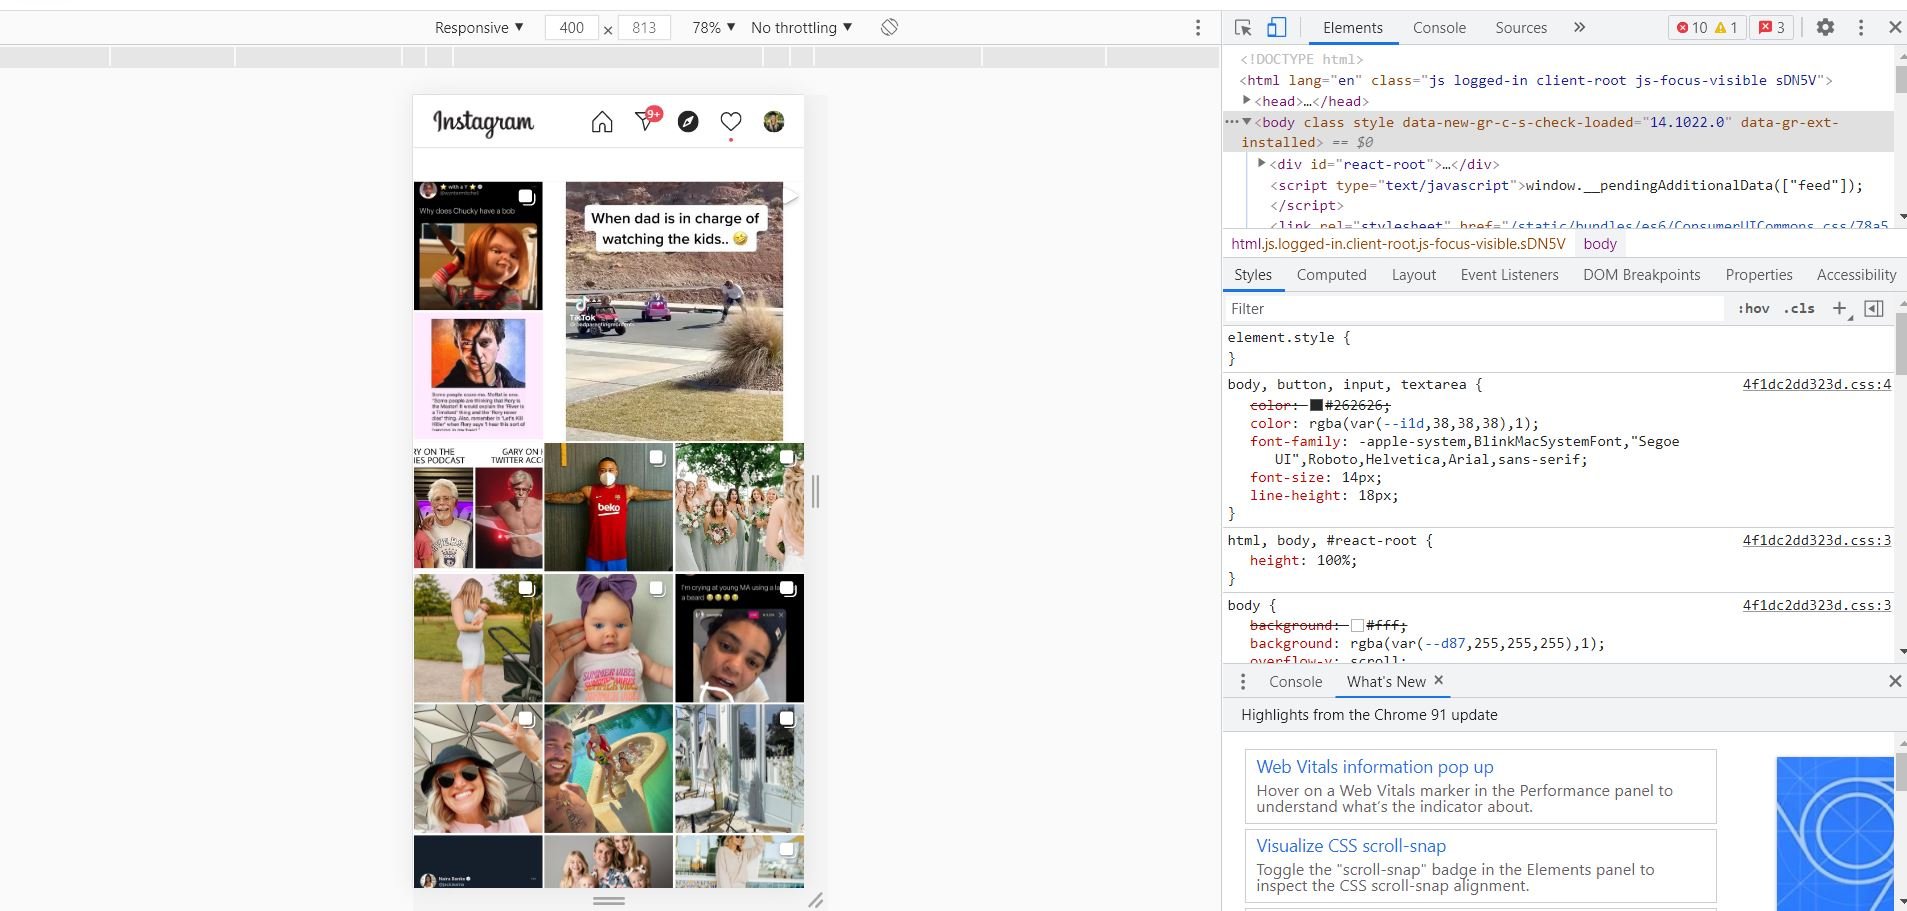This screenshot has height=911, width=1907.
Task: Open Web Vitals information pop up link
Action: (x=1374, y=767)
